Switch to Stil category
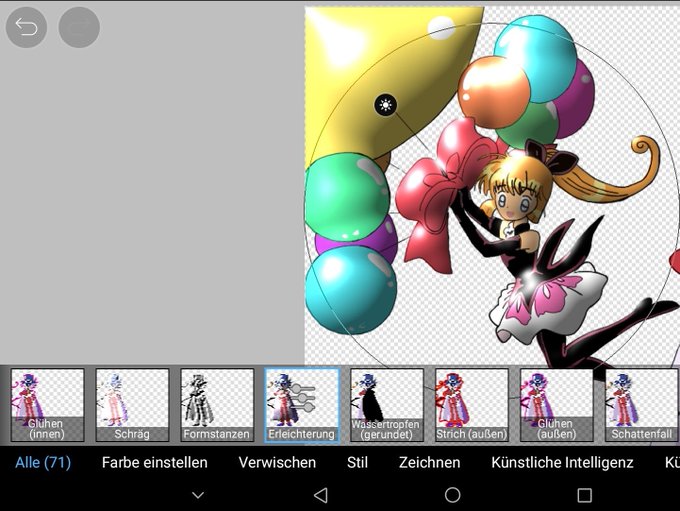 pos(357,462)
